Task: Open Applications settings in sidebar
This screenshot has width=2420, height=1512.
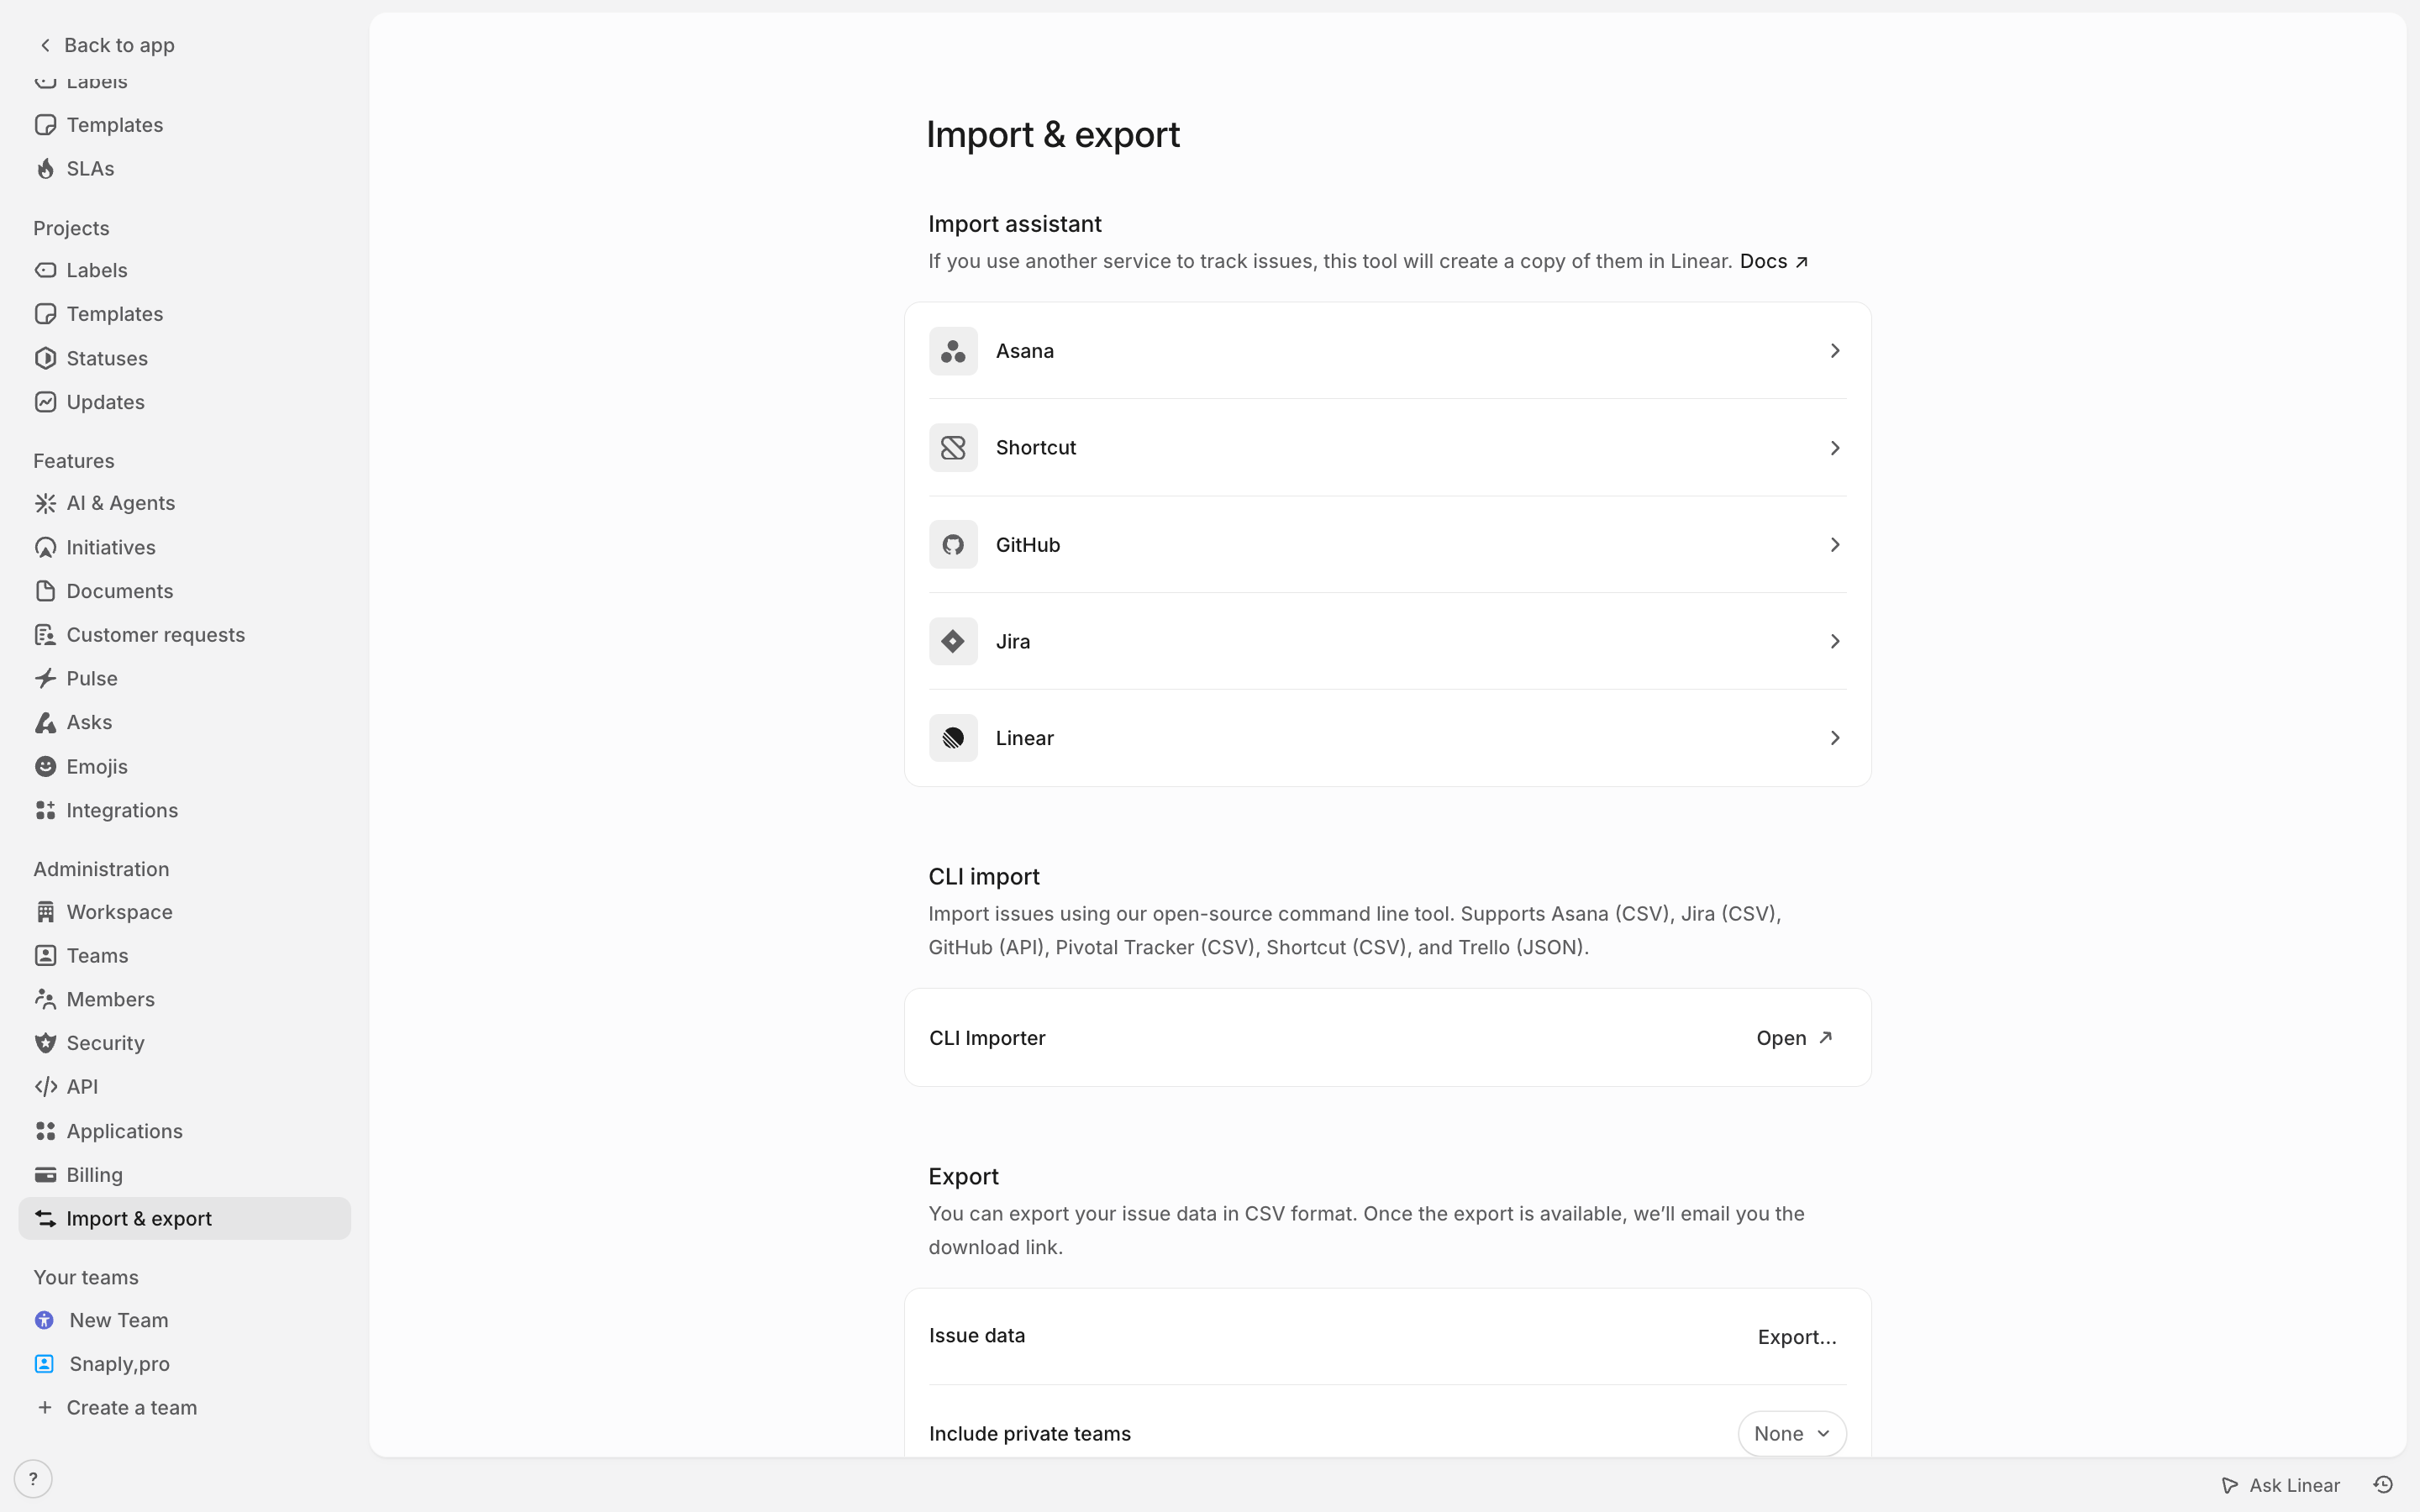Action: [x=185, y=1131]
